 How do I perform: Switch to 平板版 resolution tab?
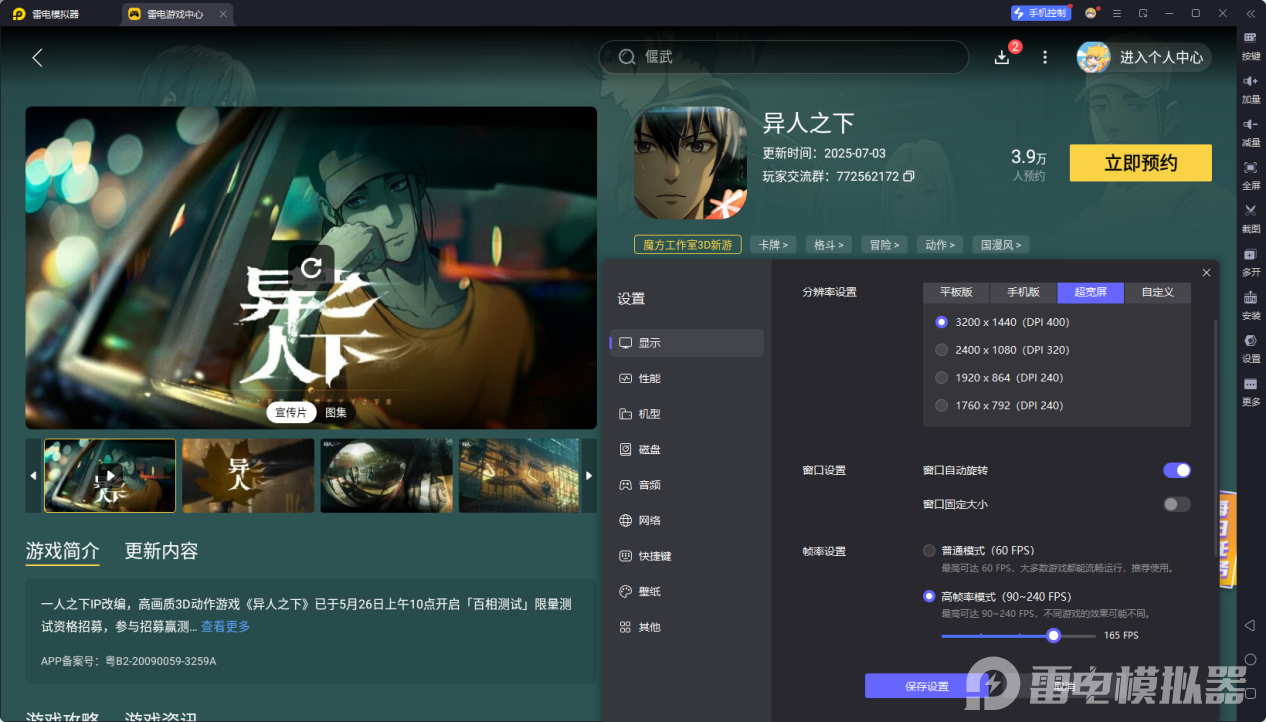click(956, 293)
